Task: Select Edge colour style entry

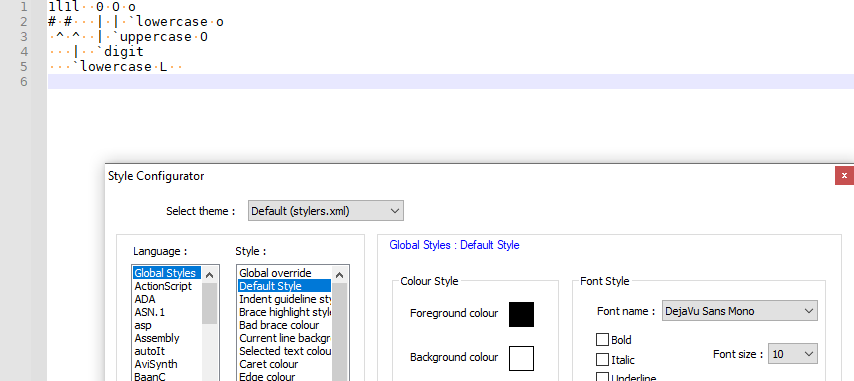Action: 284,376
